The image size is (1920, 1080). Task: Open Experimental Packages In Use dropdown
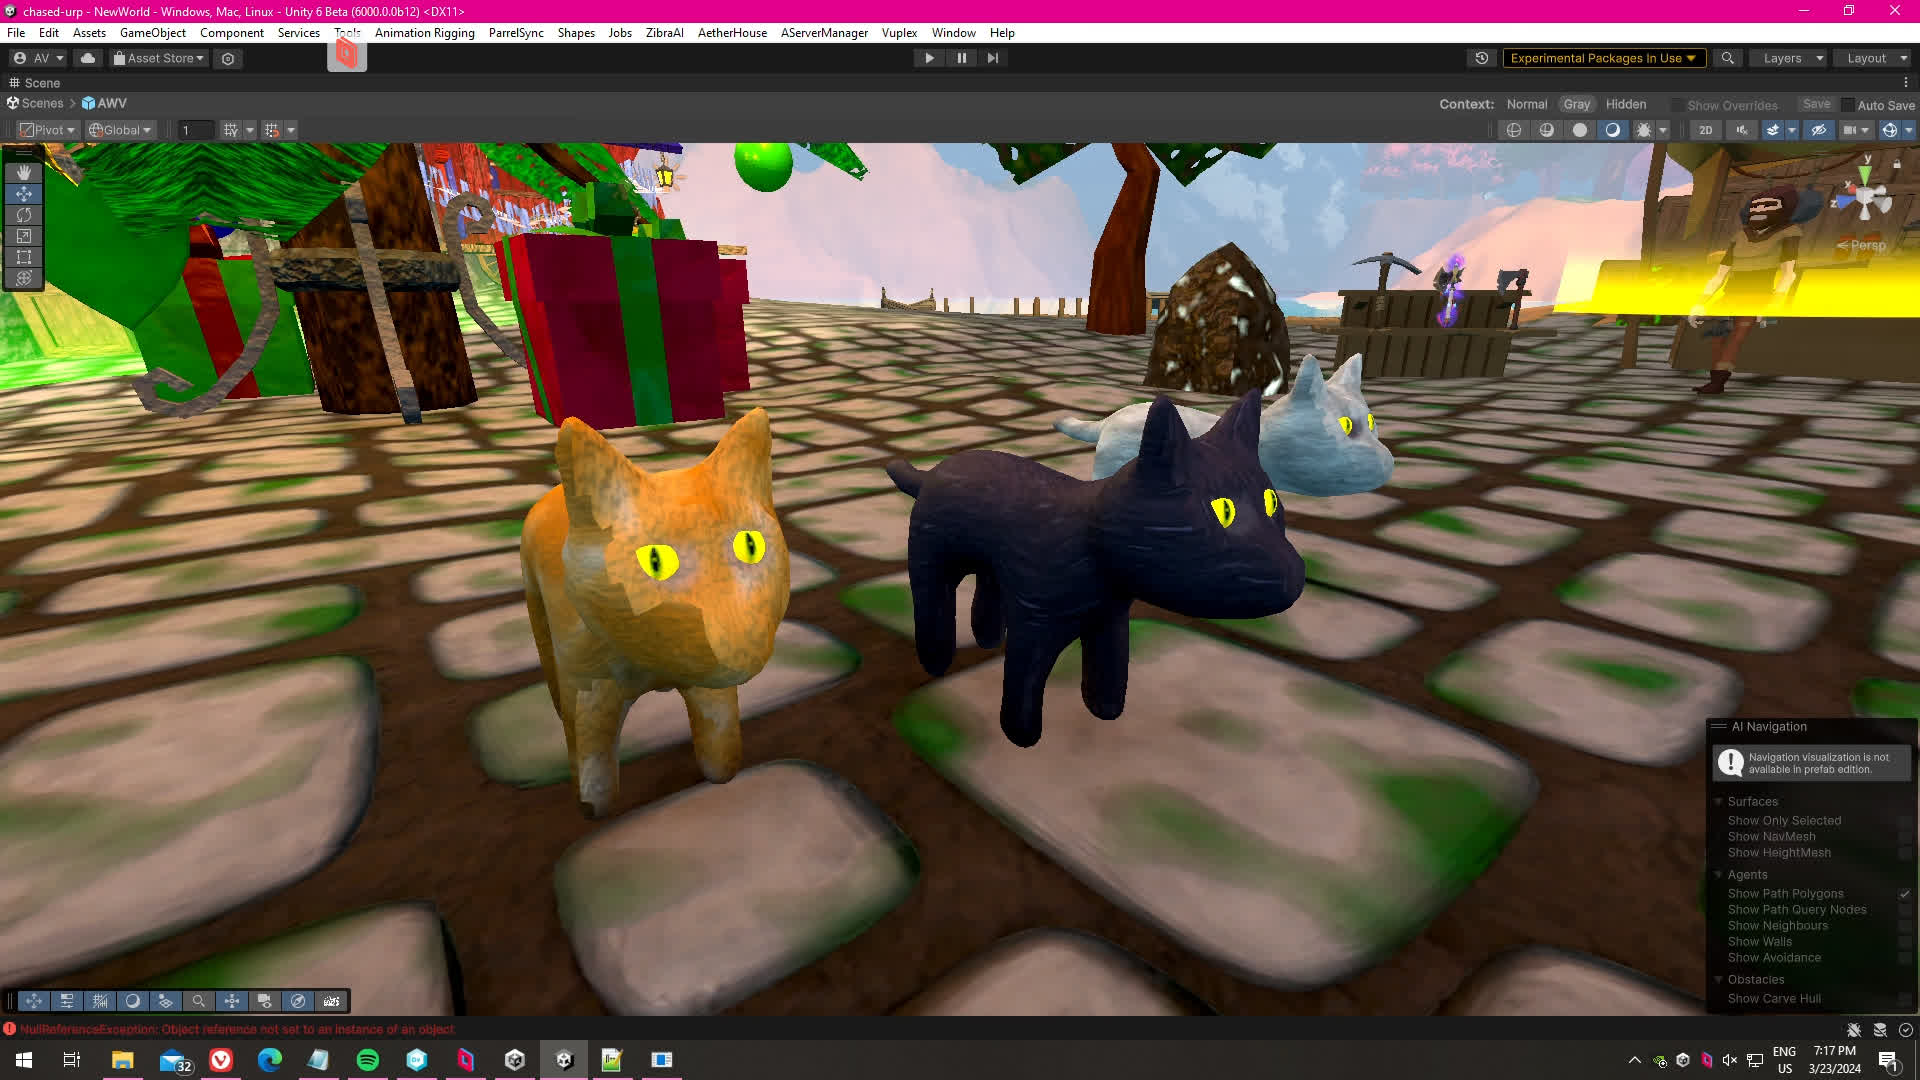[x=1603, y=58]
